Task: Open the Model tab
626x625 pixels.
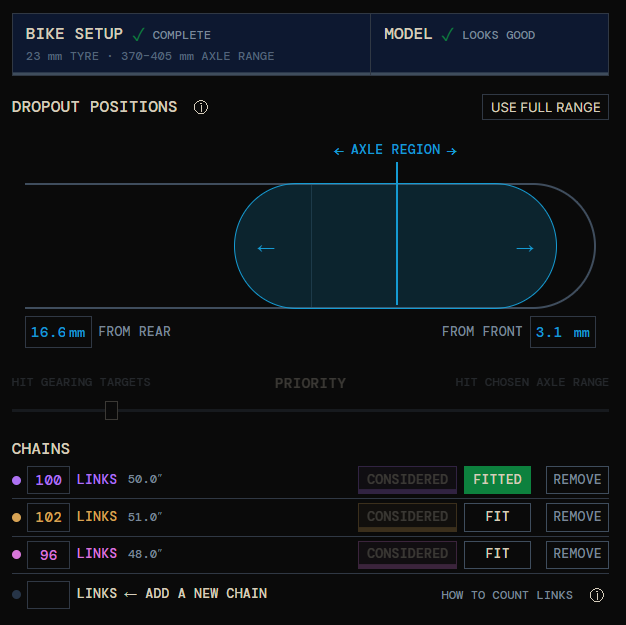Action: pos(489,44)
